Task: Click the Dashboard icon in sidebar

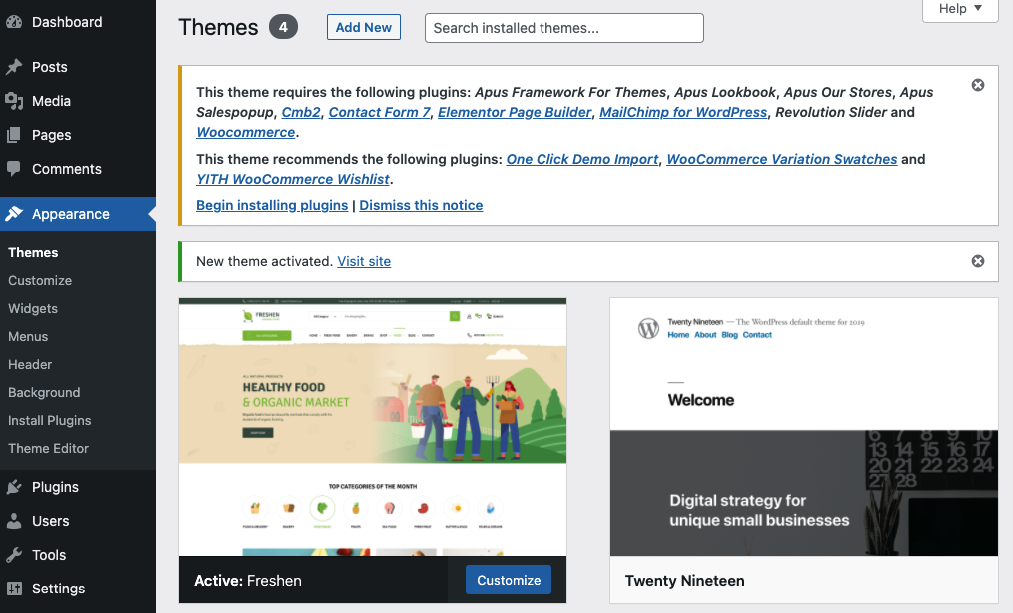Action: 14,22
